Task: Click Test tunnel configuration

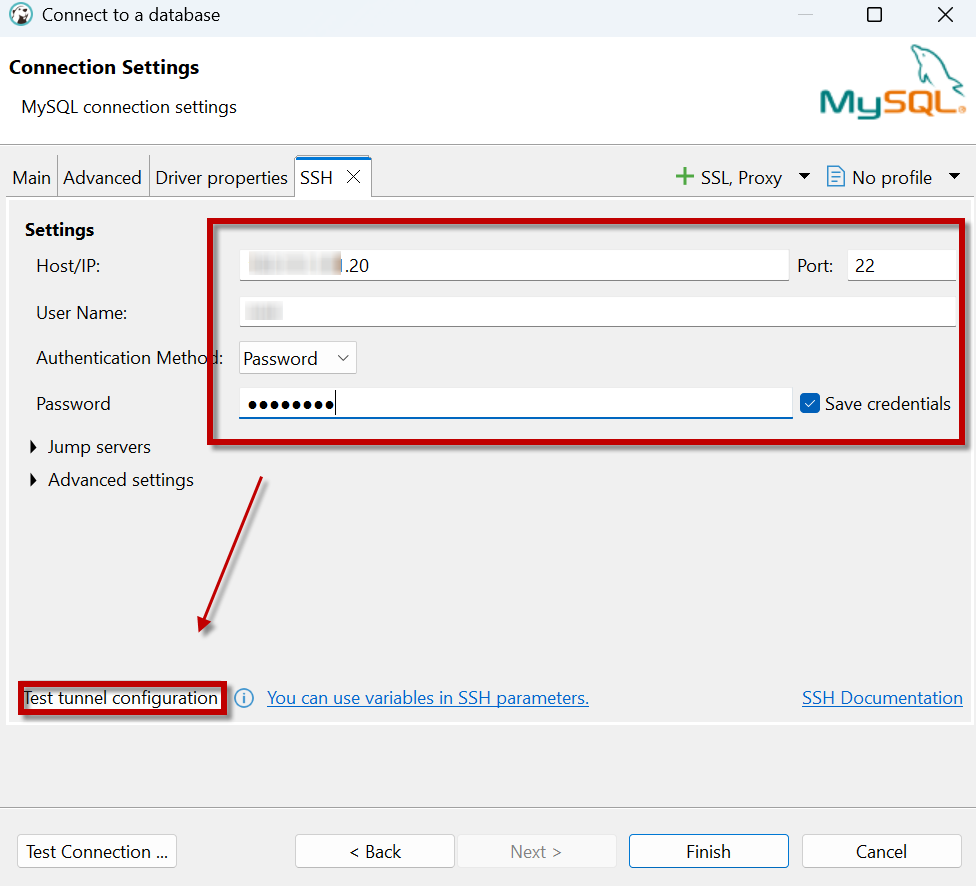Action: 121,698
